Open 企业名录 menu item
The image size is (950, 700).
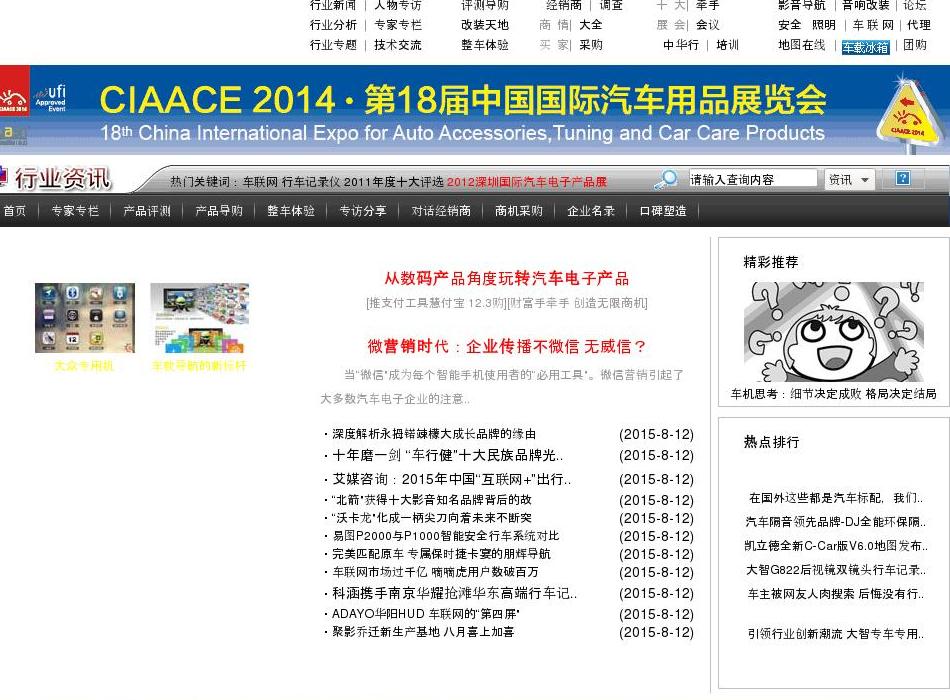coord(591,211)
